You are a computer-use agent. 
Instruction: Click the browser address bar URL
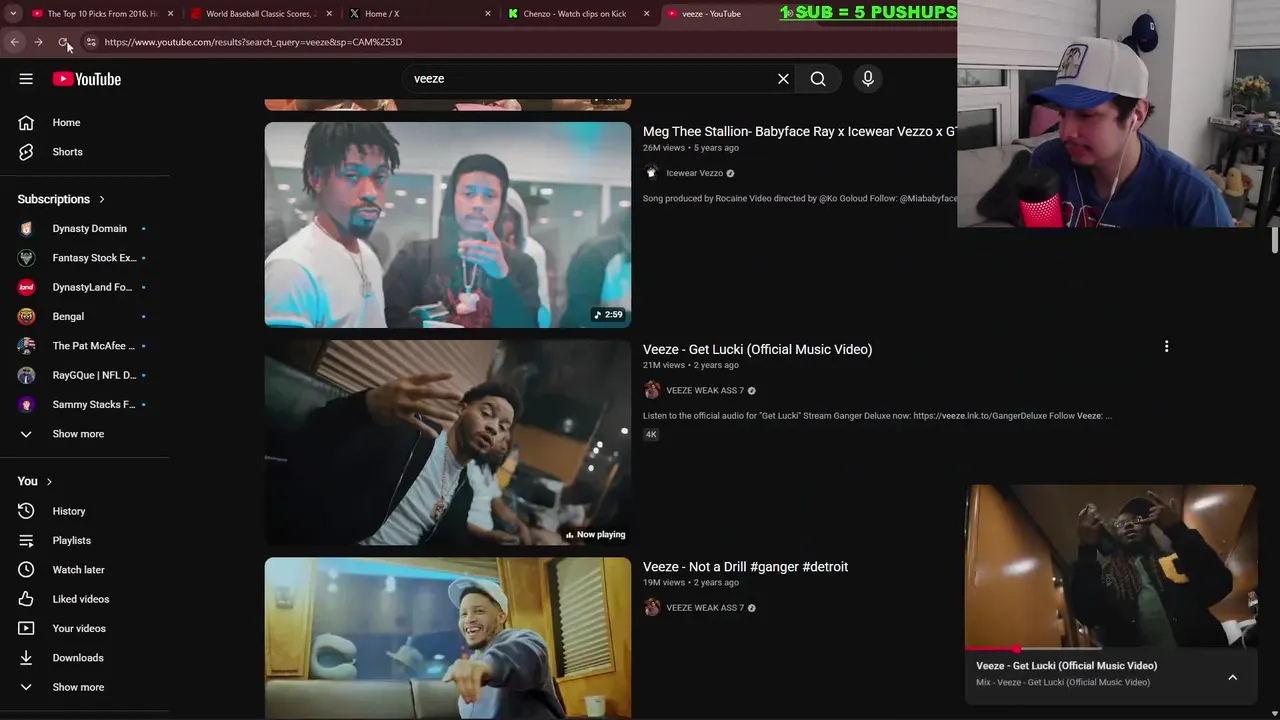tap(253, 42)
